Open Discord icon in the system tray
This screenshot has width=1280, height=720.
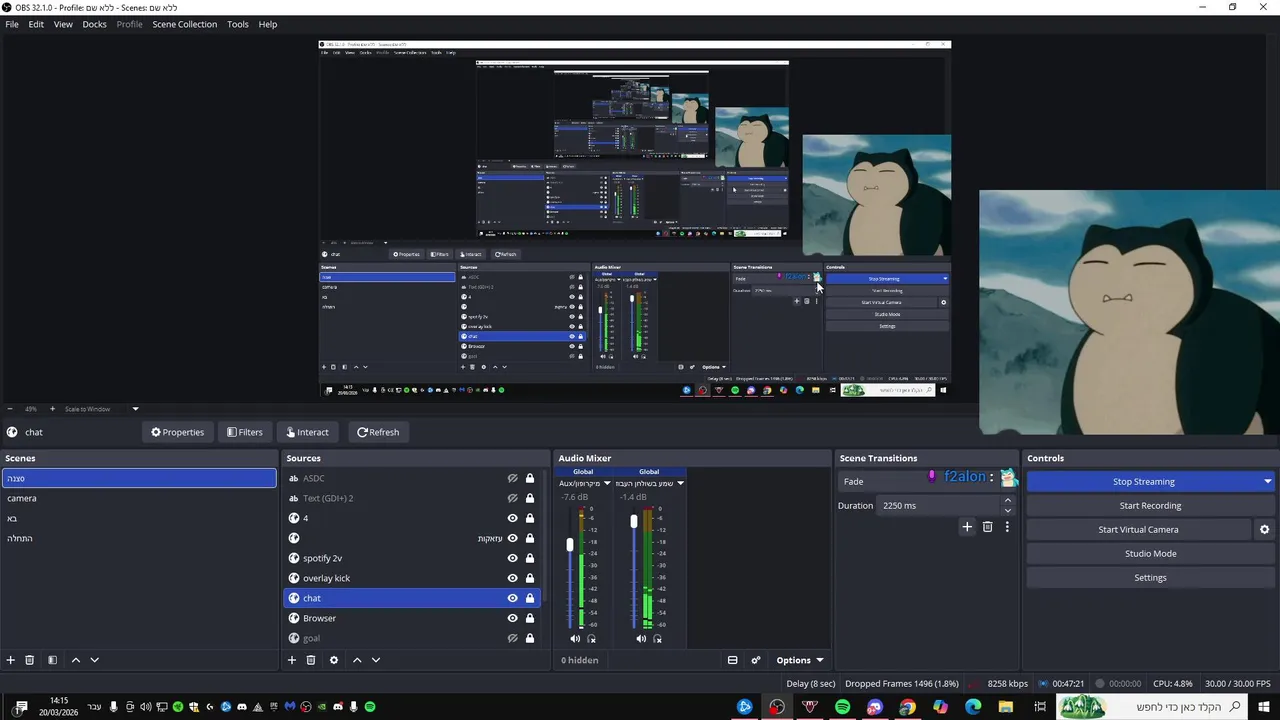241,707
